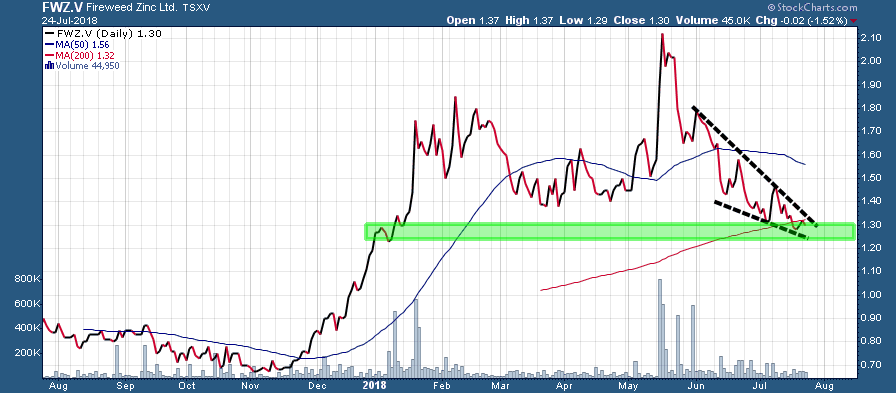Click the price peak near 2.10 in May

point(662,35)
